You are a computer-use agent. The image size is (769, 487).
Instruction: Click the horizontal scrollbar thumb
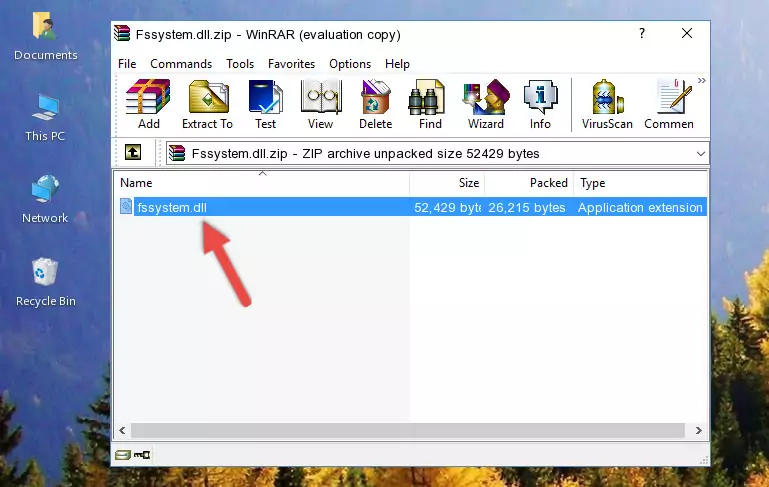(x=408, y=430)
